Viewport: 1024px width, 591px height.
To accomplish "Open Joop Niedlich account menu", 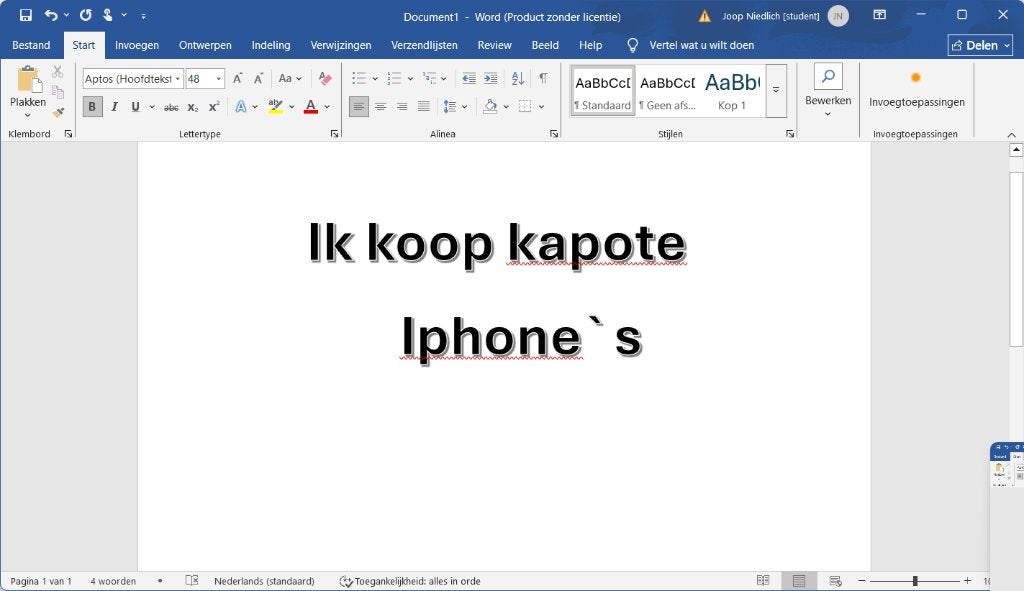I will click(785, 16).
